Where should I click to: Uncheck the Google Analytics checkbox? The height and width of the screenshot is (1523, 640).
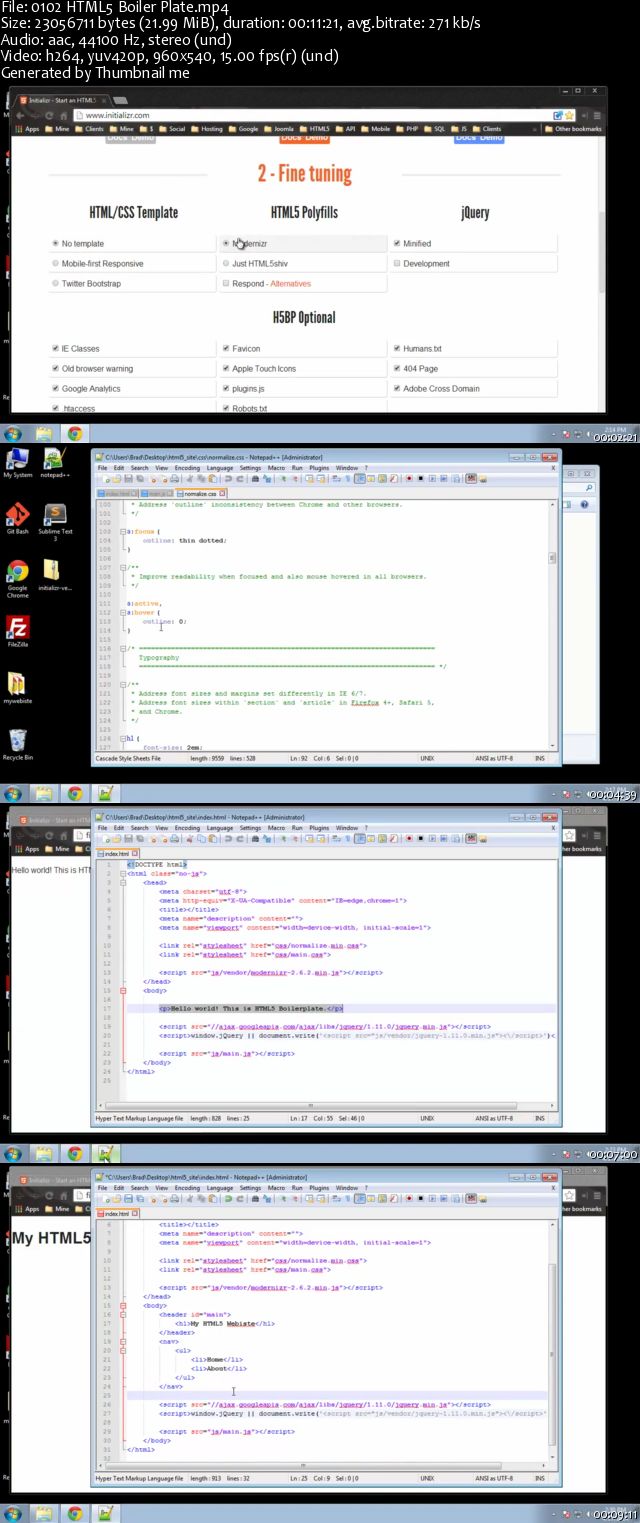coord(56,389)
